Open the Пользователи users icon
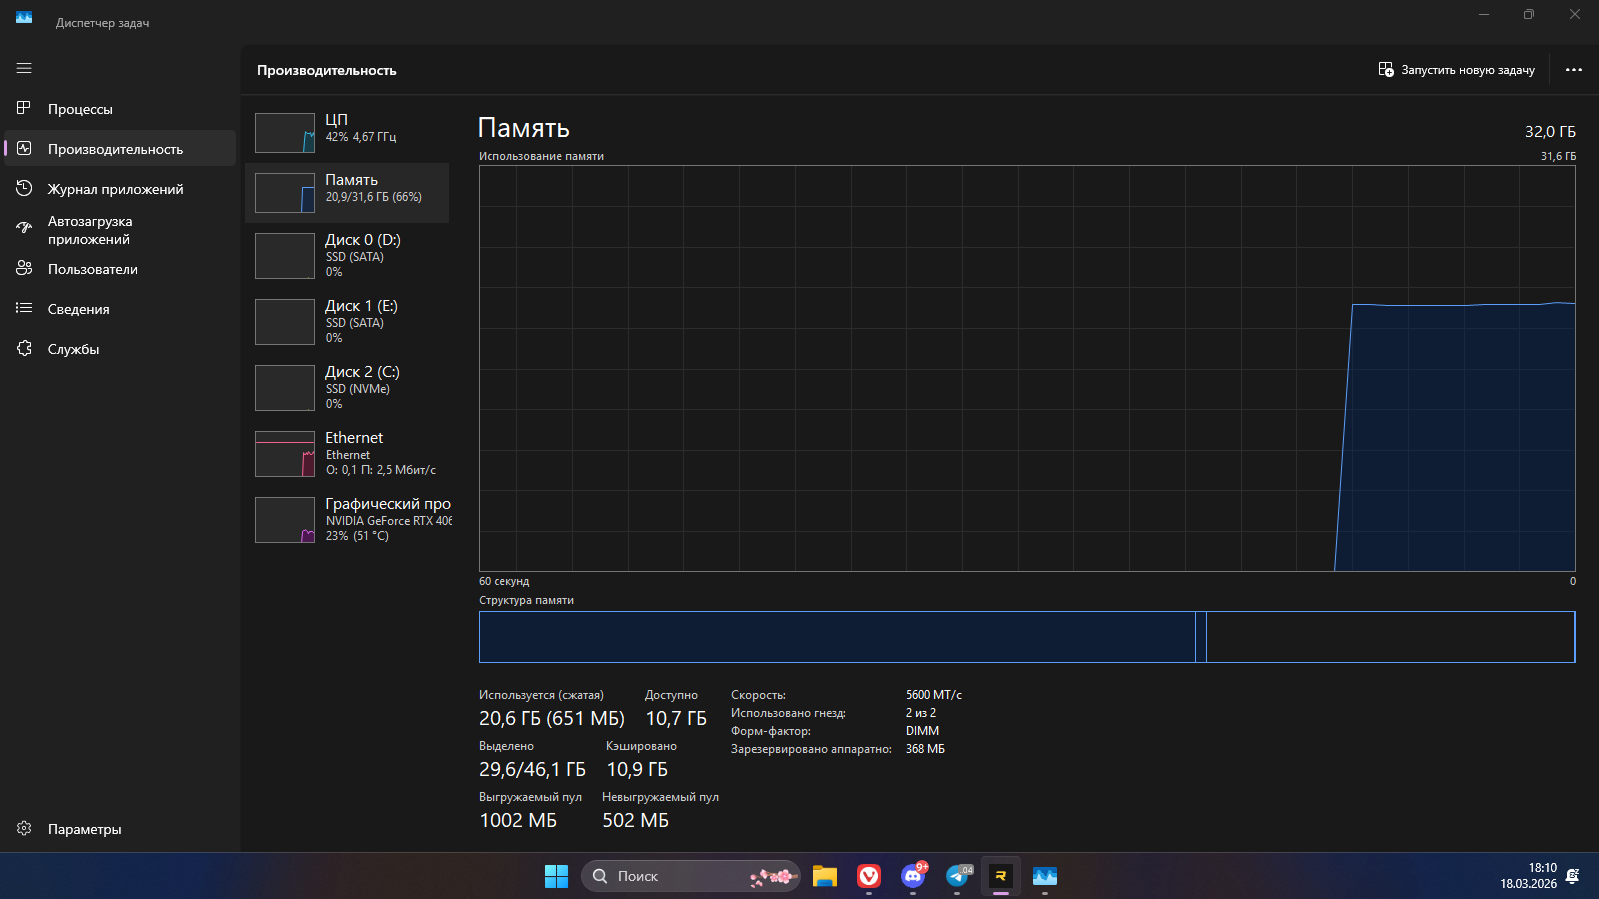The height and width of the screenshot is (899, 1599). coord(24,268)
